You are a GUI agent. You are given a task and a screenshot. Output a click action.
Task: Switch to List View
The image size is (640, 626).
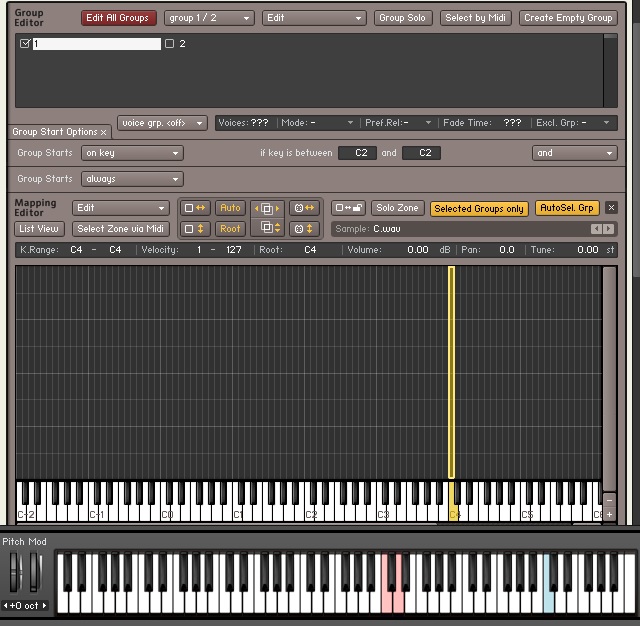point(39,229)
